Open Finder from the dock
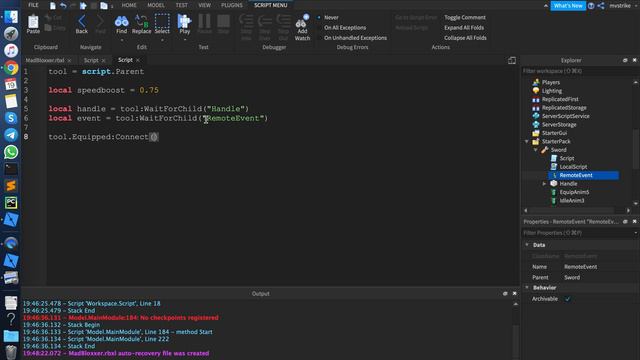Image resolution: width=640 pixels, height=360 pixels. coord(11,17)
